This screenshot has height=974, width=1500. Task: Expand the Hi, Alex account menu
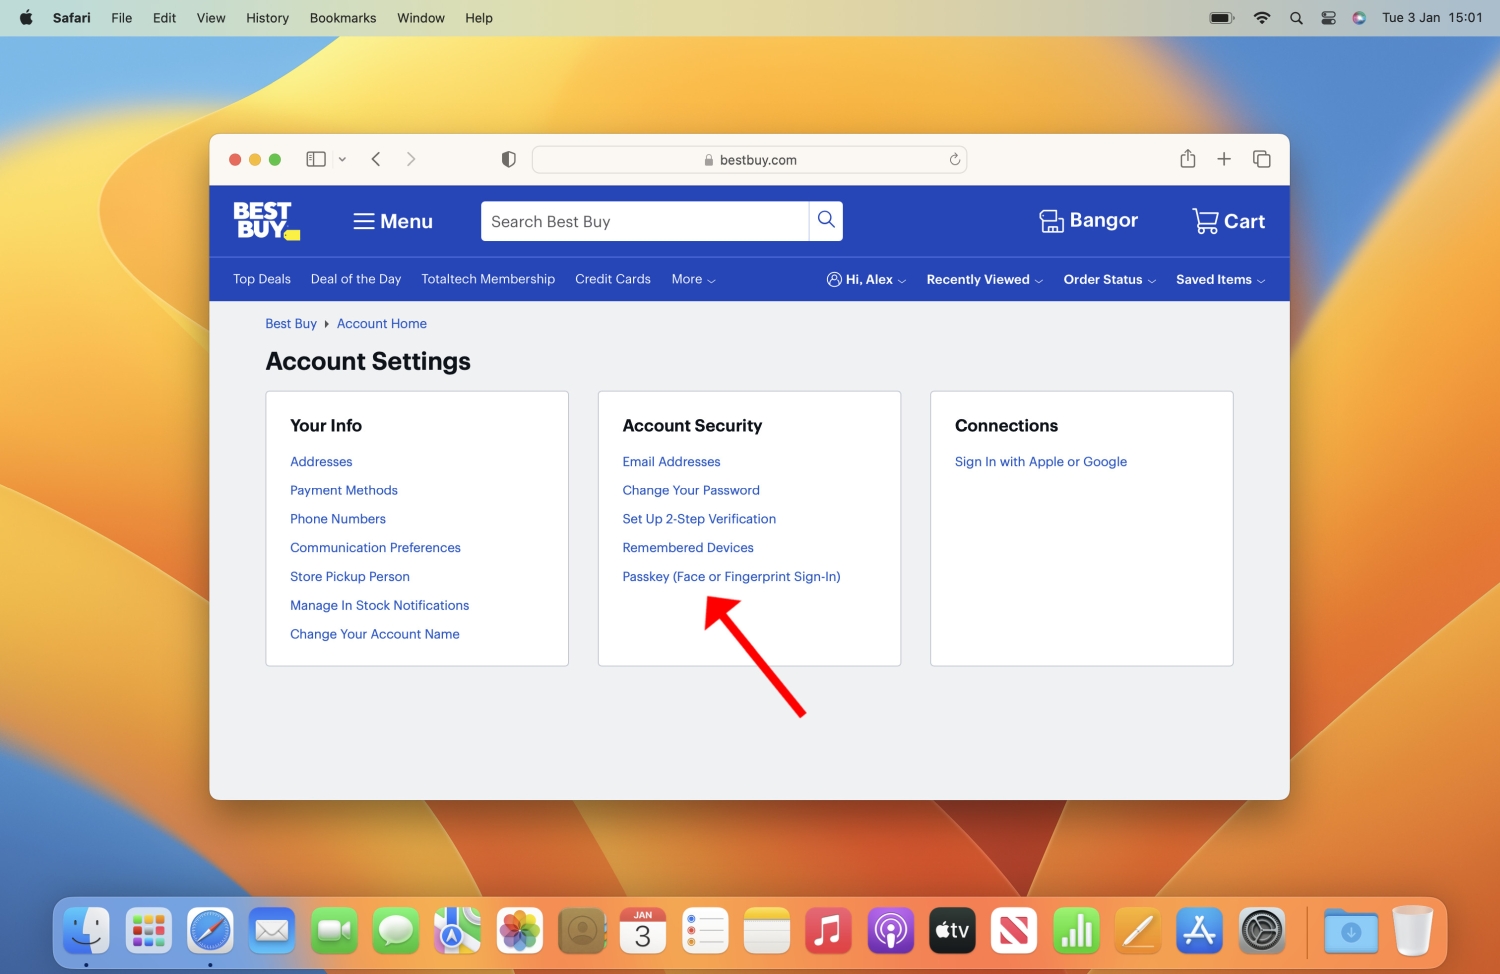click(x=866, y=280)
